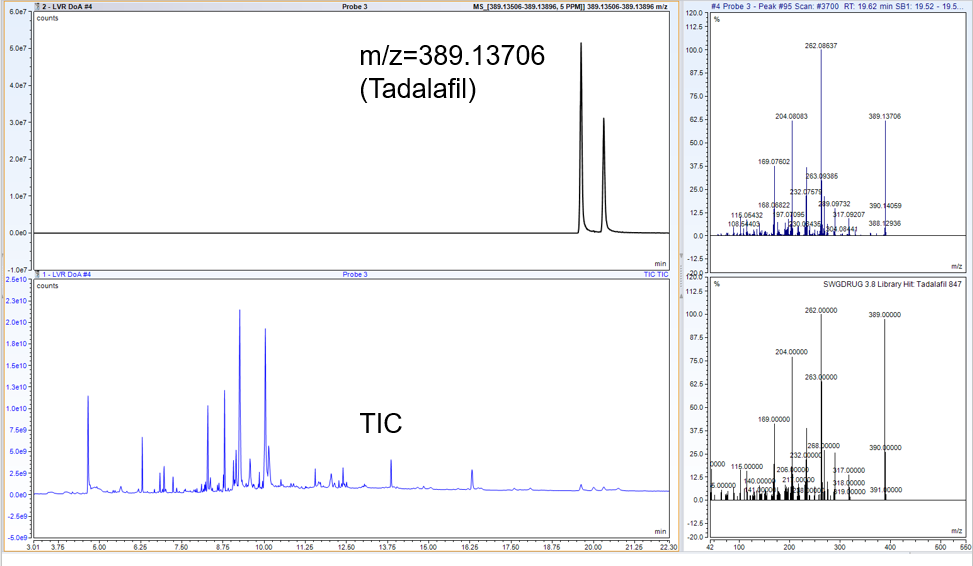Screen dimensions: 973x566
Task: Click the 204.00000 label in the library spectrum
Action: coord(791,351)
